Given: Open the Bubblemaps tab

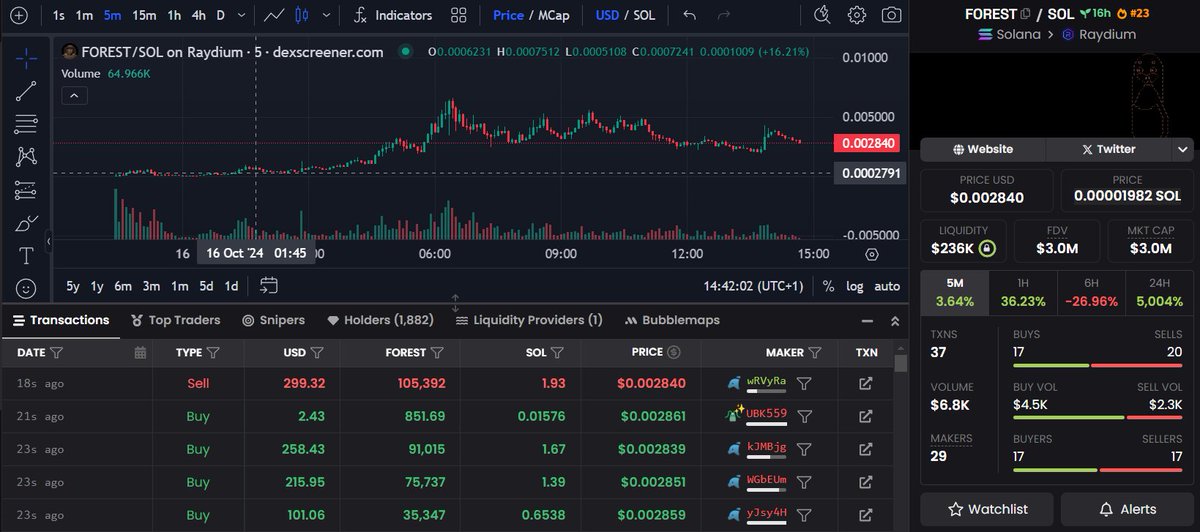Looking at the screenshot, I should (672, 320).
